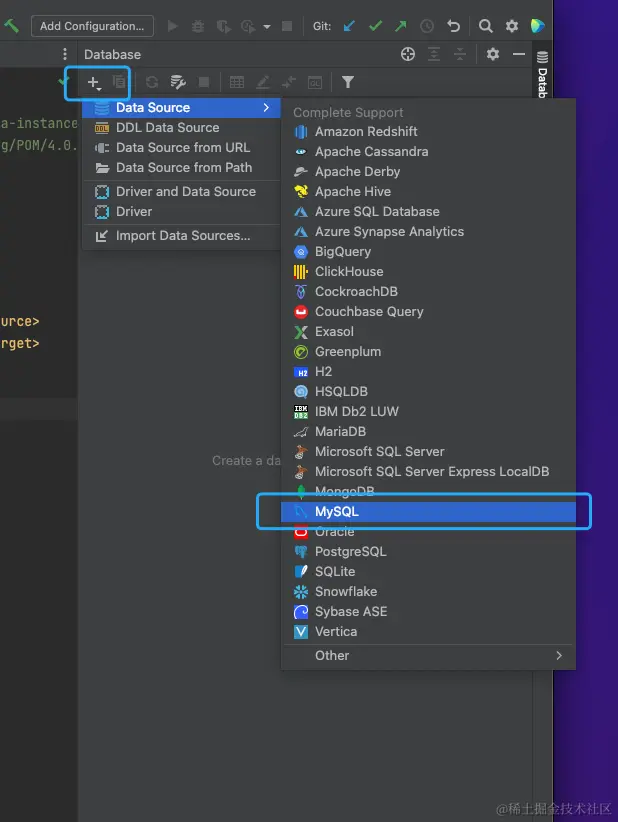Choose Import Data Sources option
This screenshot has height=822, width=618.
tap(183, 236)
